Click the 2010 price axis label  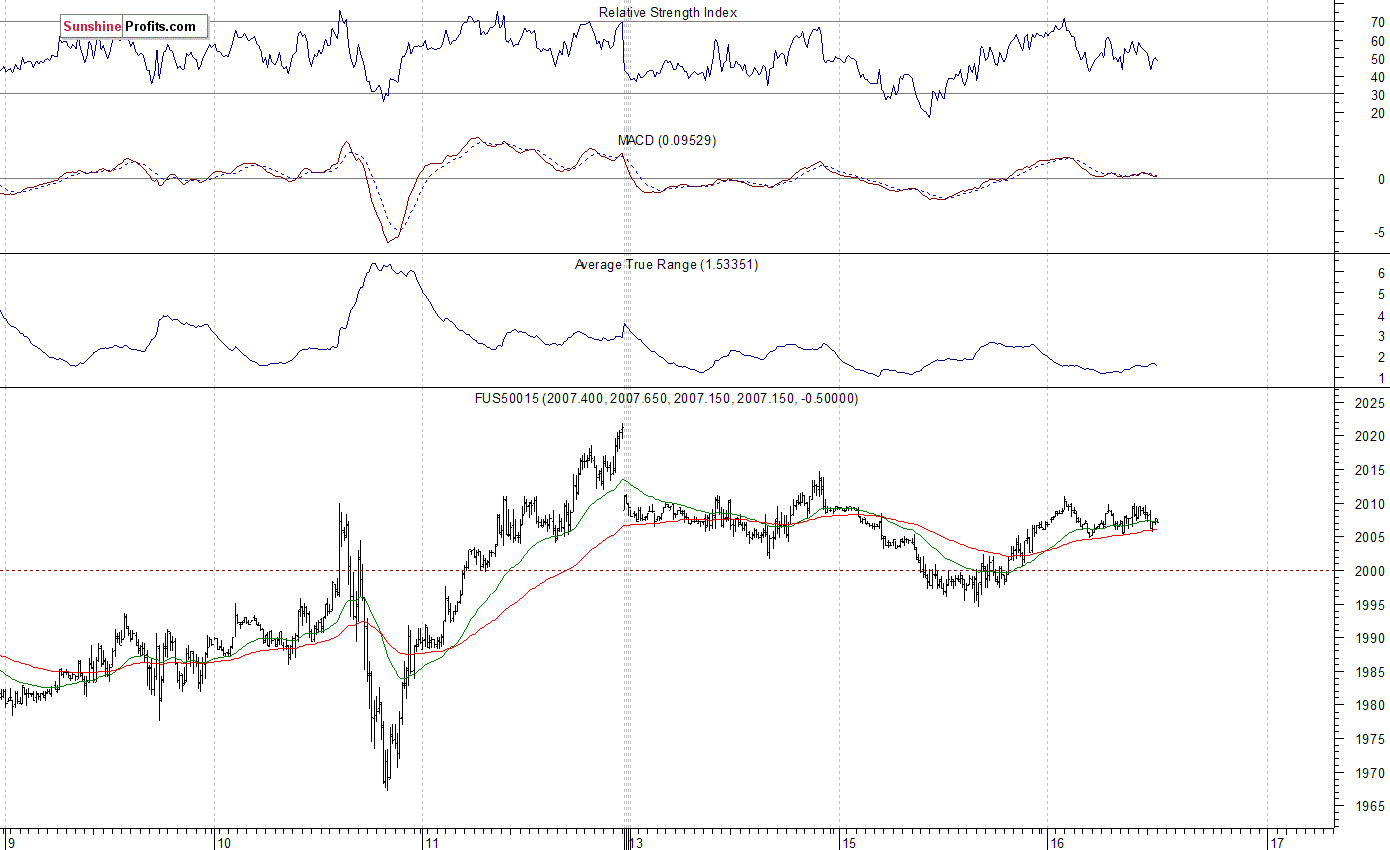[x=1369, y=504]
